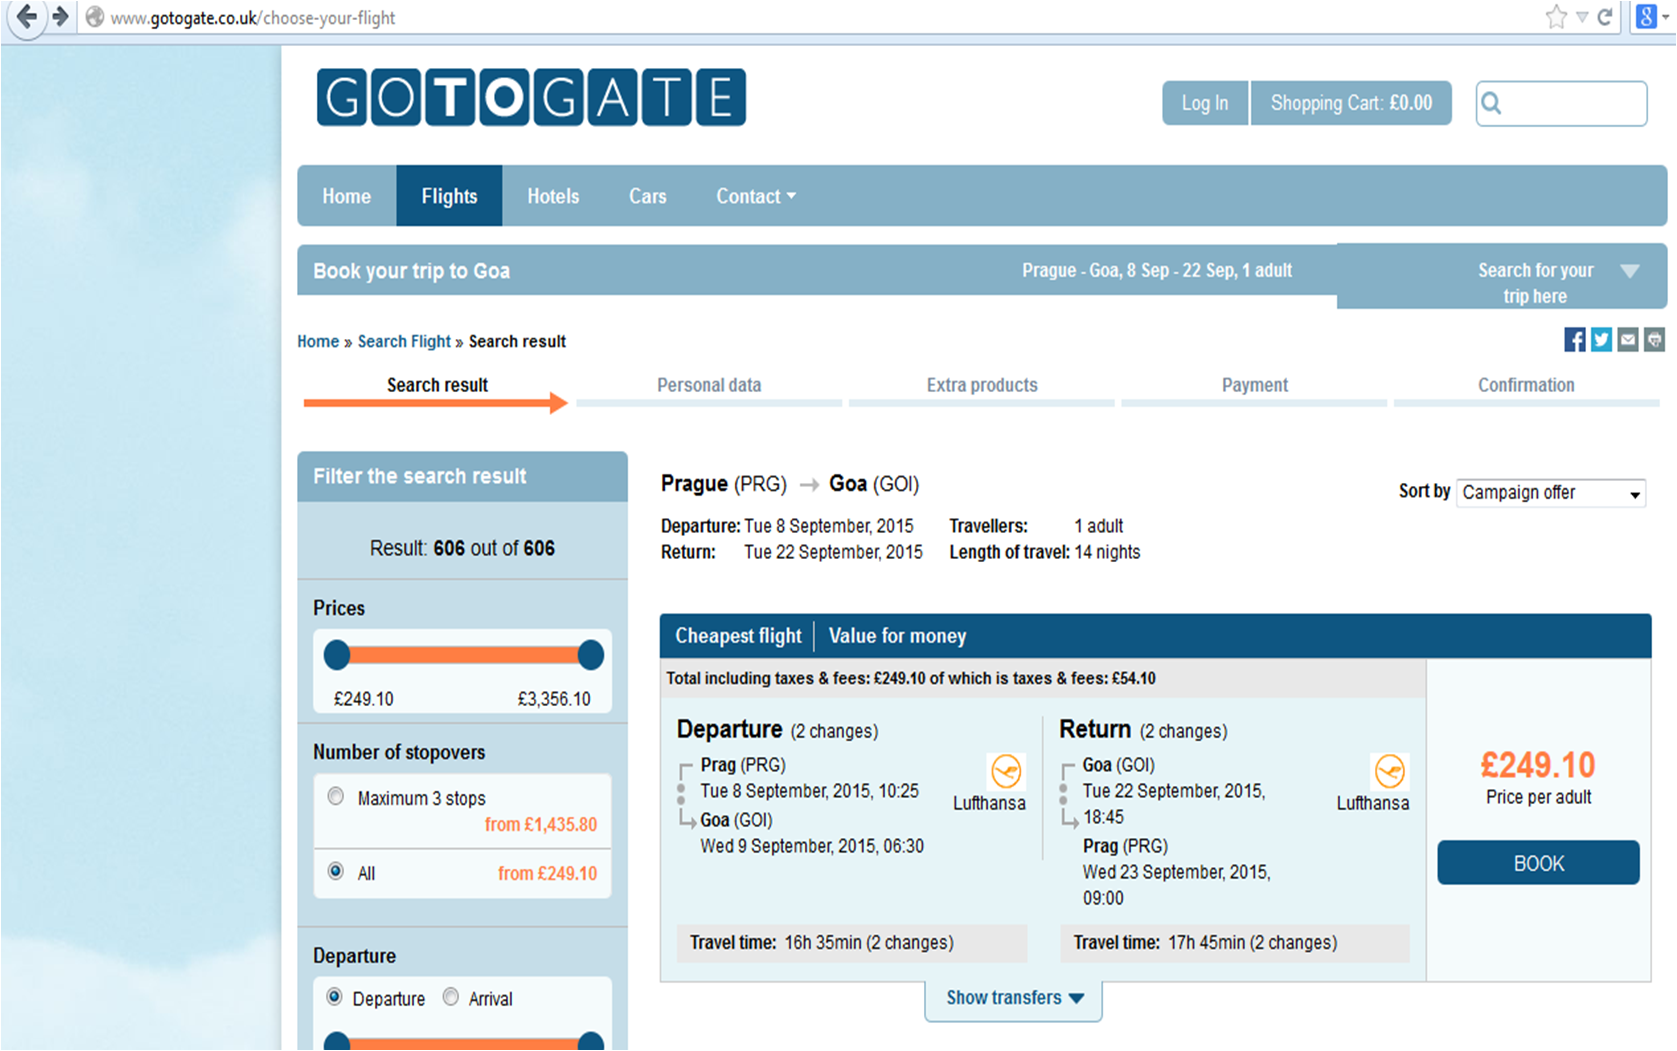The width and height of the screenshot is (1677, 1051).
Task: Click the Prague - Goa, 8 Sep - 22 Sep summary text
Action: tap(1157, 270)
